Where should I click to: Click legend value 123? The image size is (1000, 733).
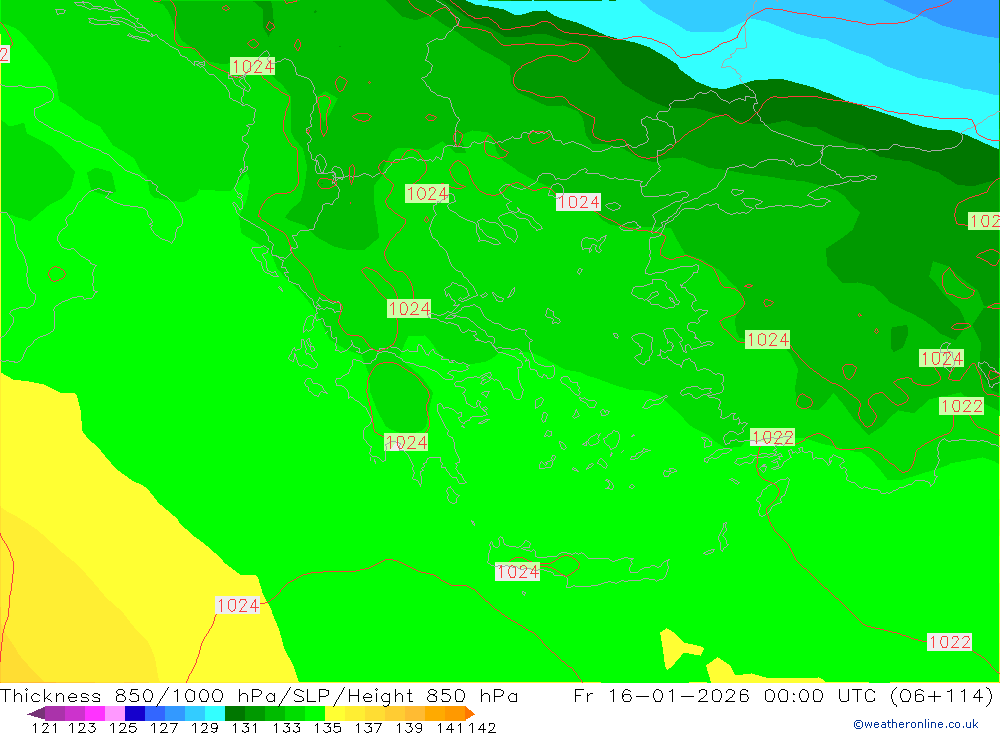click(82, 727)
